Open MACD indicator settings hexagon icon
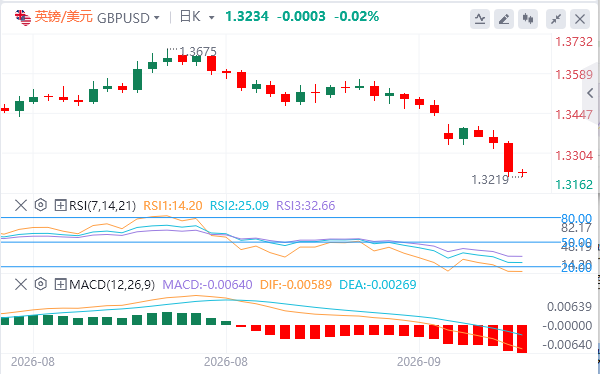 pos(41,284)
